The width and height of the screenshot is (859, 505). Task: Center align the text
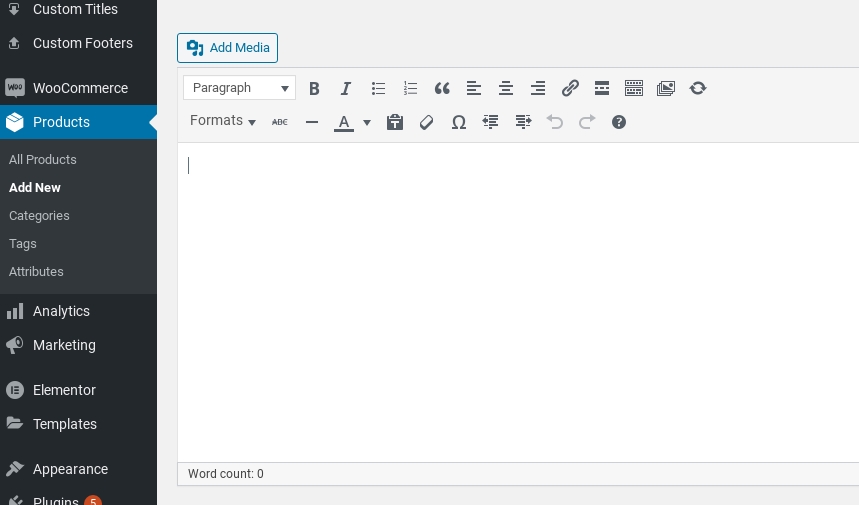[x=506, y=88]
